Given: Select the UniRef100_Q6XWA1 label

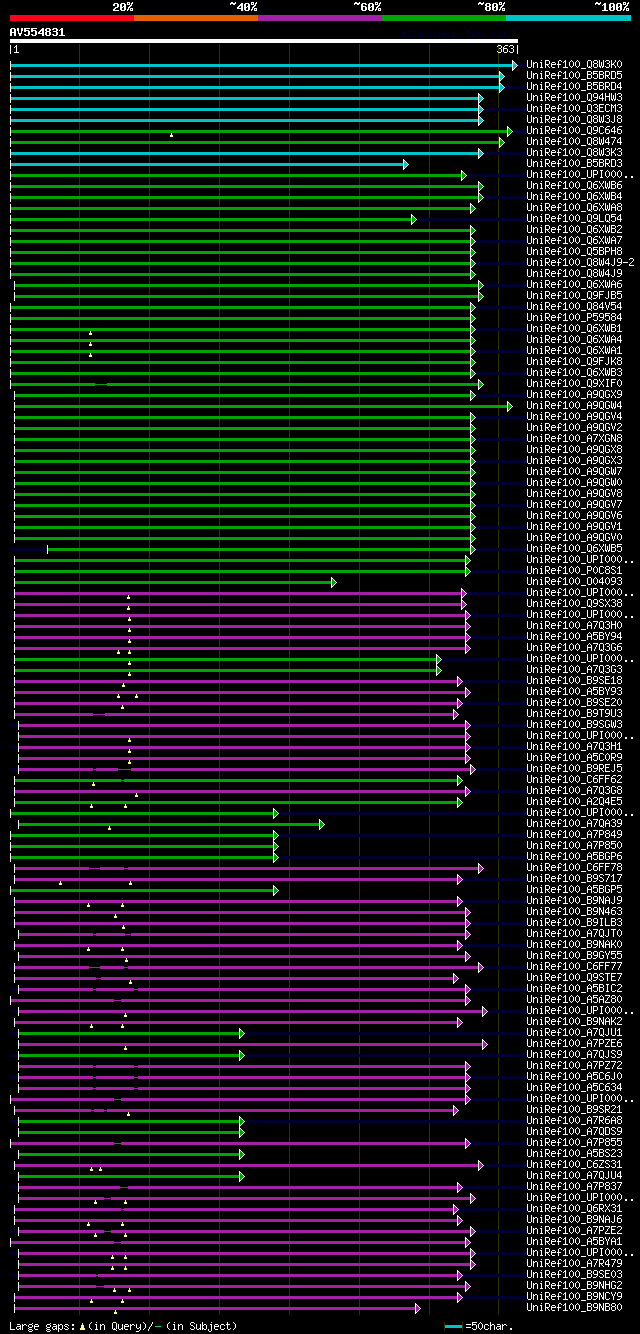Looking at the screenshot, I should point(575,350).
